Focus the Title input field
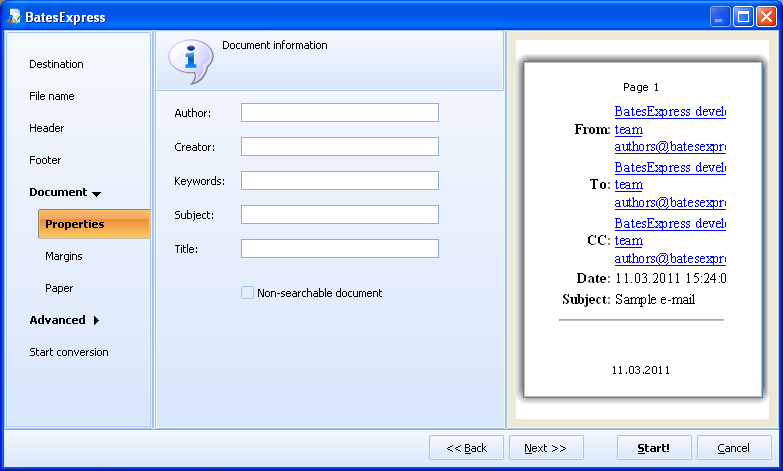 pyautogui.click(x=340, y=248)
